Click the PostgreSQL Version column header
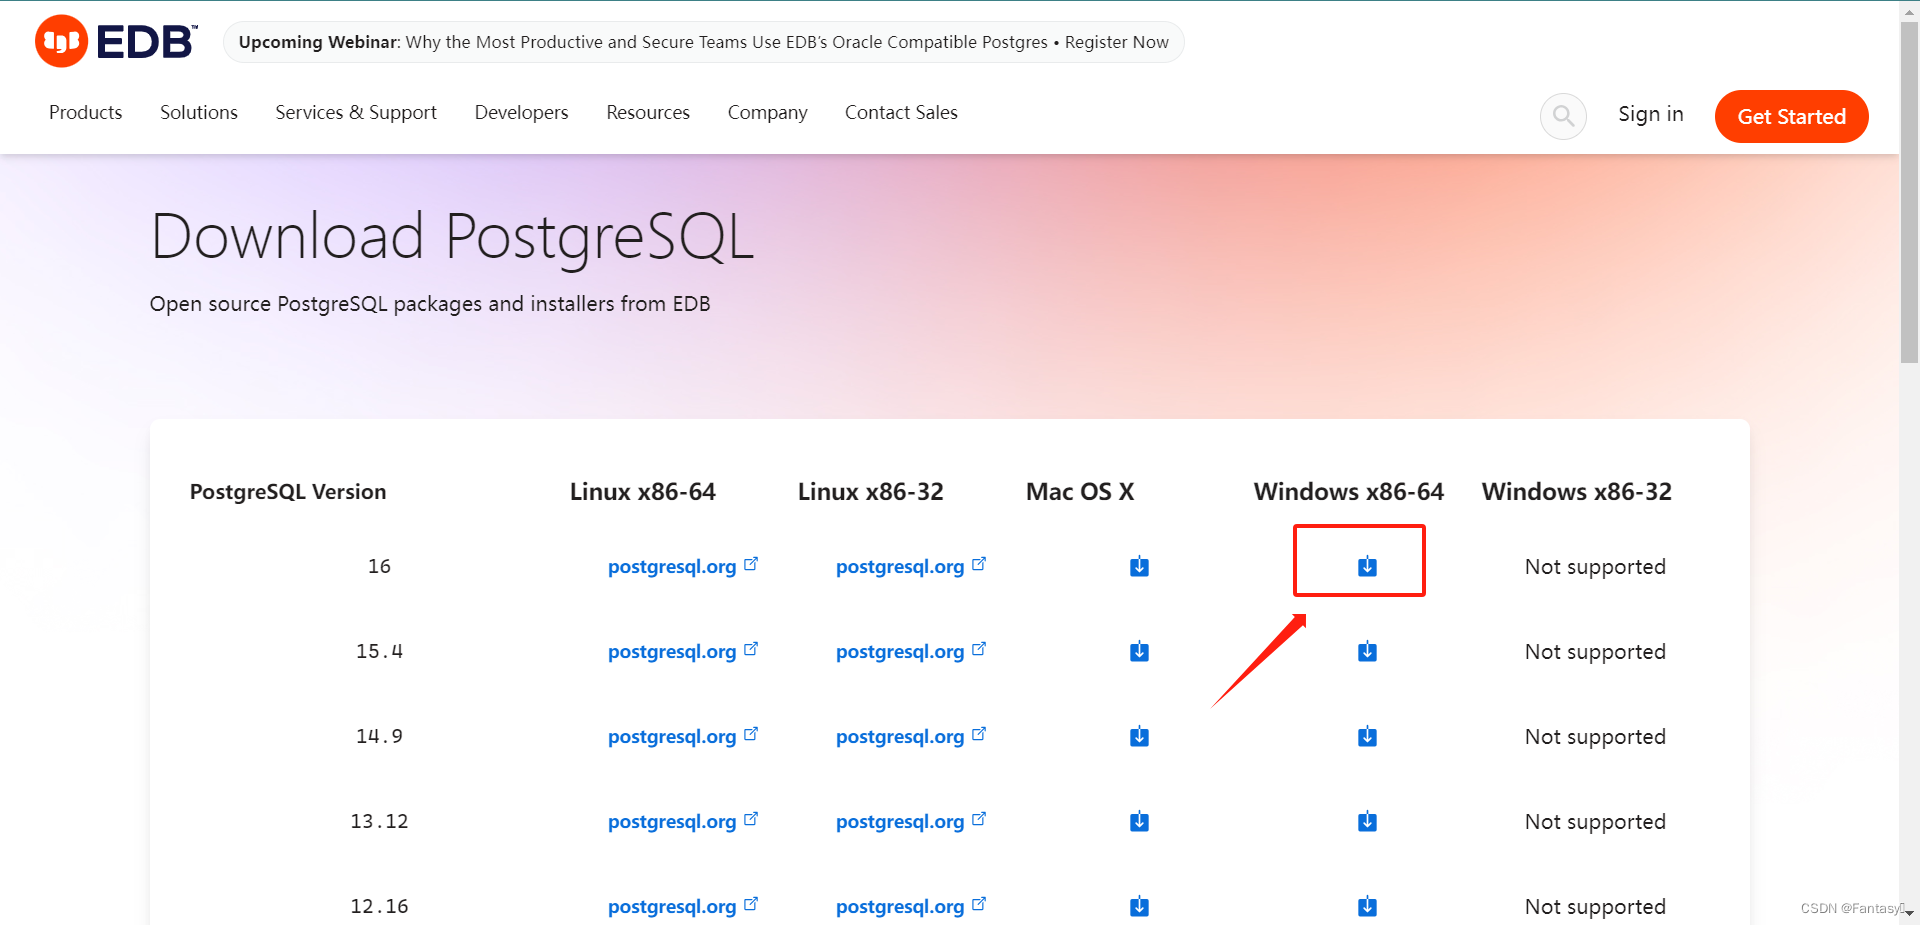Viewport: 1920px width, 925px height. tap(288, 491)
